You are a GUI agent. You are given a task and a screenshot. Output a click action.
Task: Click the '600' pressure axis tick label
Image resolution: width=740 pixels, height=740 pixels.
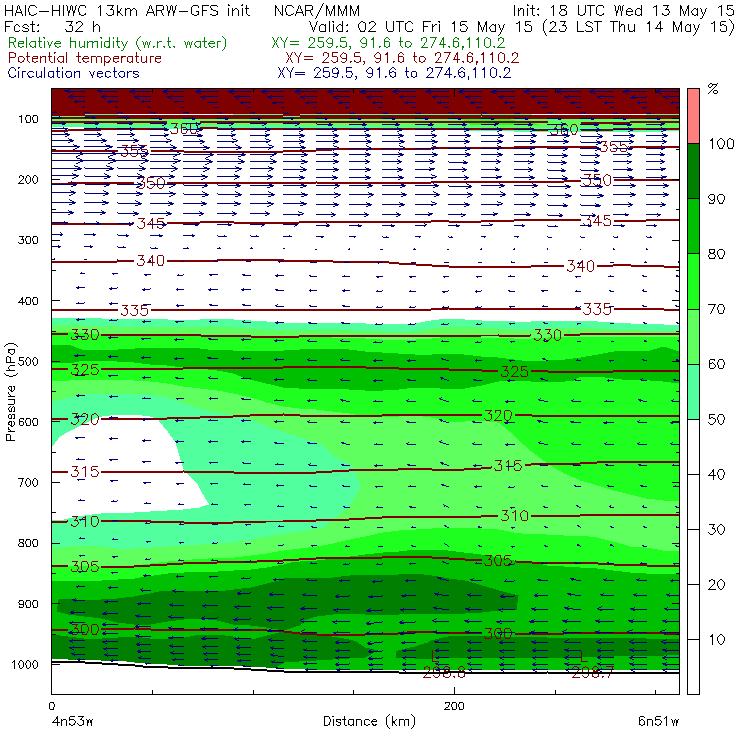tap(28, 422)
